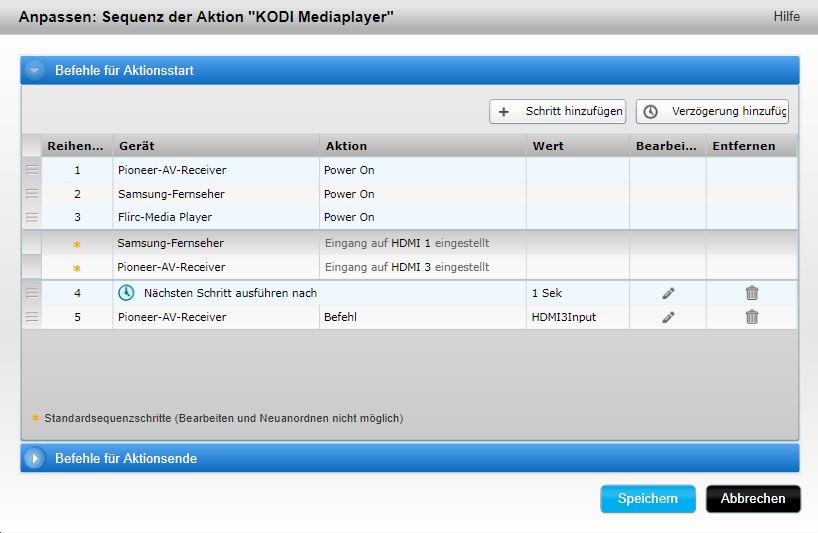Viewport: 818px width, 533px height.
Task: Open the Hilfe link
Action: pos(786,17)
